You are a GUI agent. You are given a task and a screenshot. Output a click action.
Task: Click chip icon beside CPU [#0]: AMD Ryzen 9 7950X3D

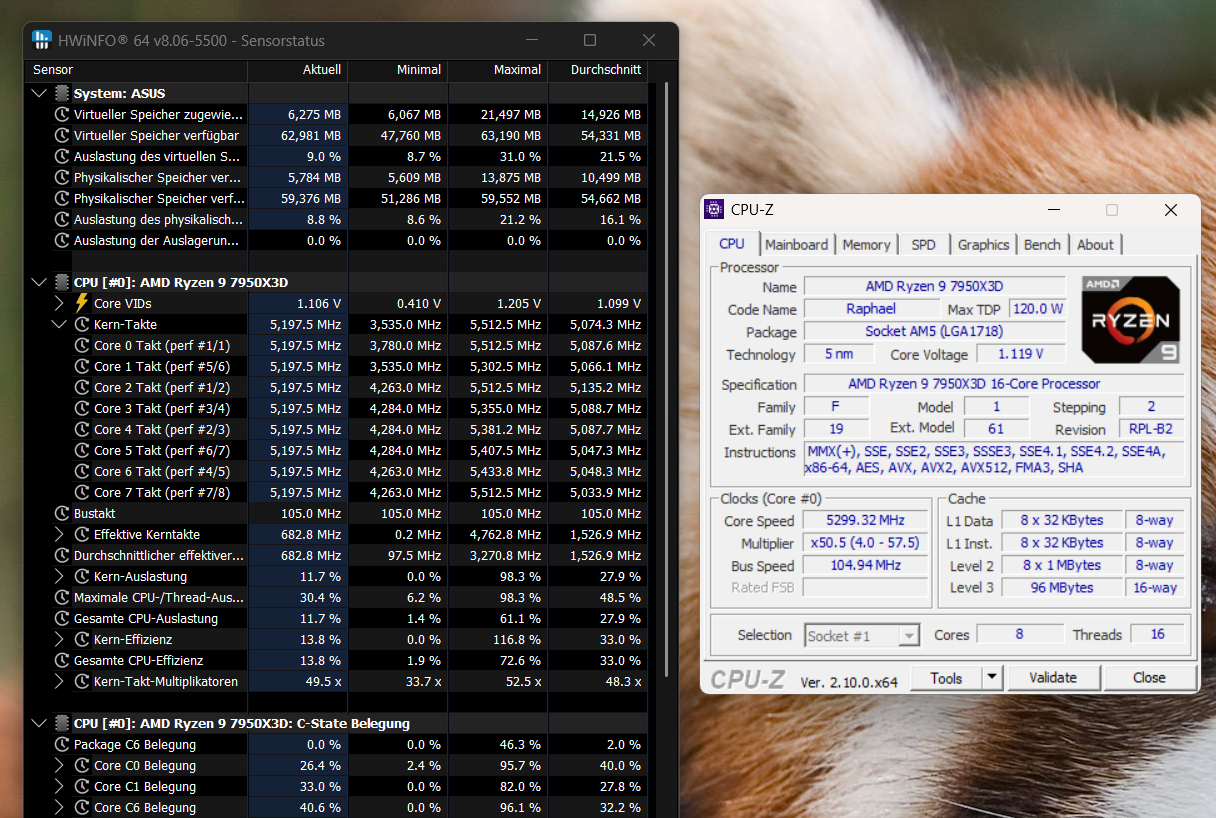pos(62,282)
